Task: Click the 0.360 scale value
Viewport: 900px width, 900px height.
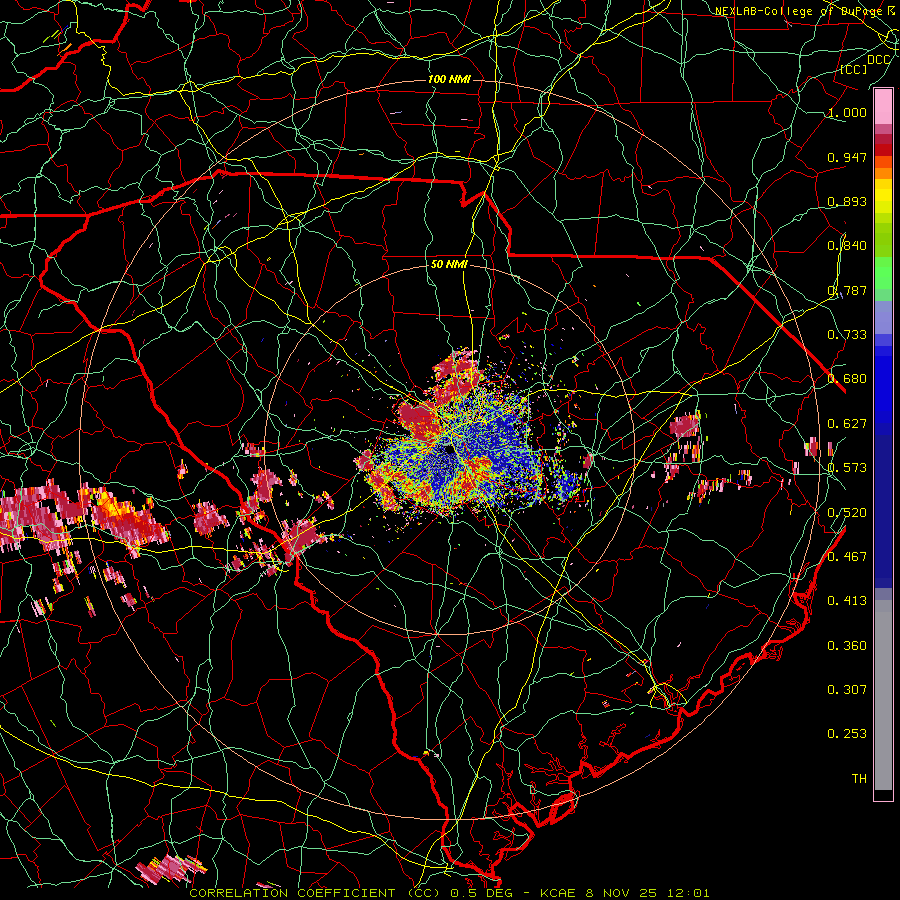Action: 847,646
